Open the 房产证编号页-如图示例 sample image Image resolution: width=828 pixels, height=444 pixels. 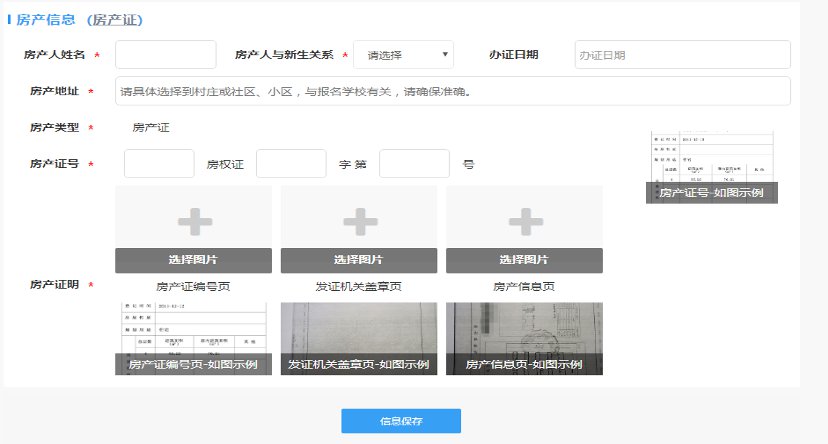point(194,339)
